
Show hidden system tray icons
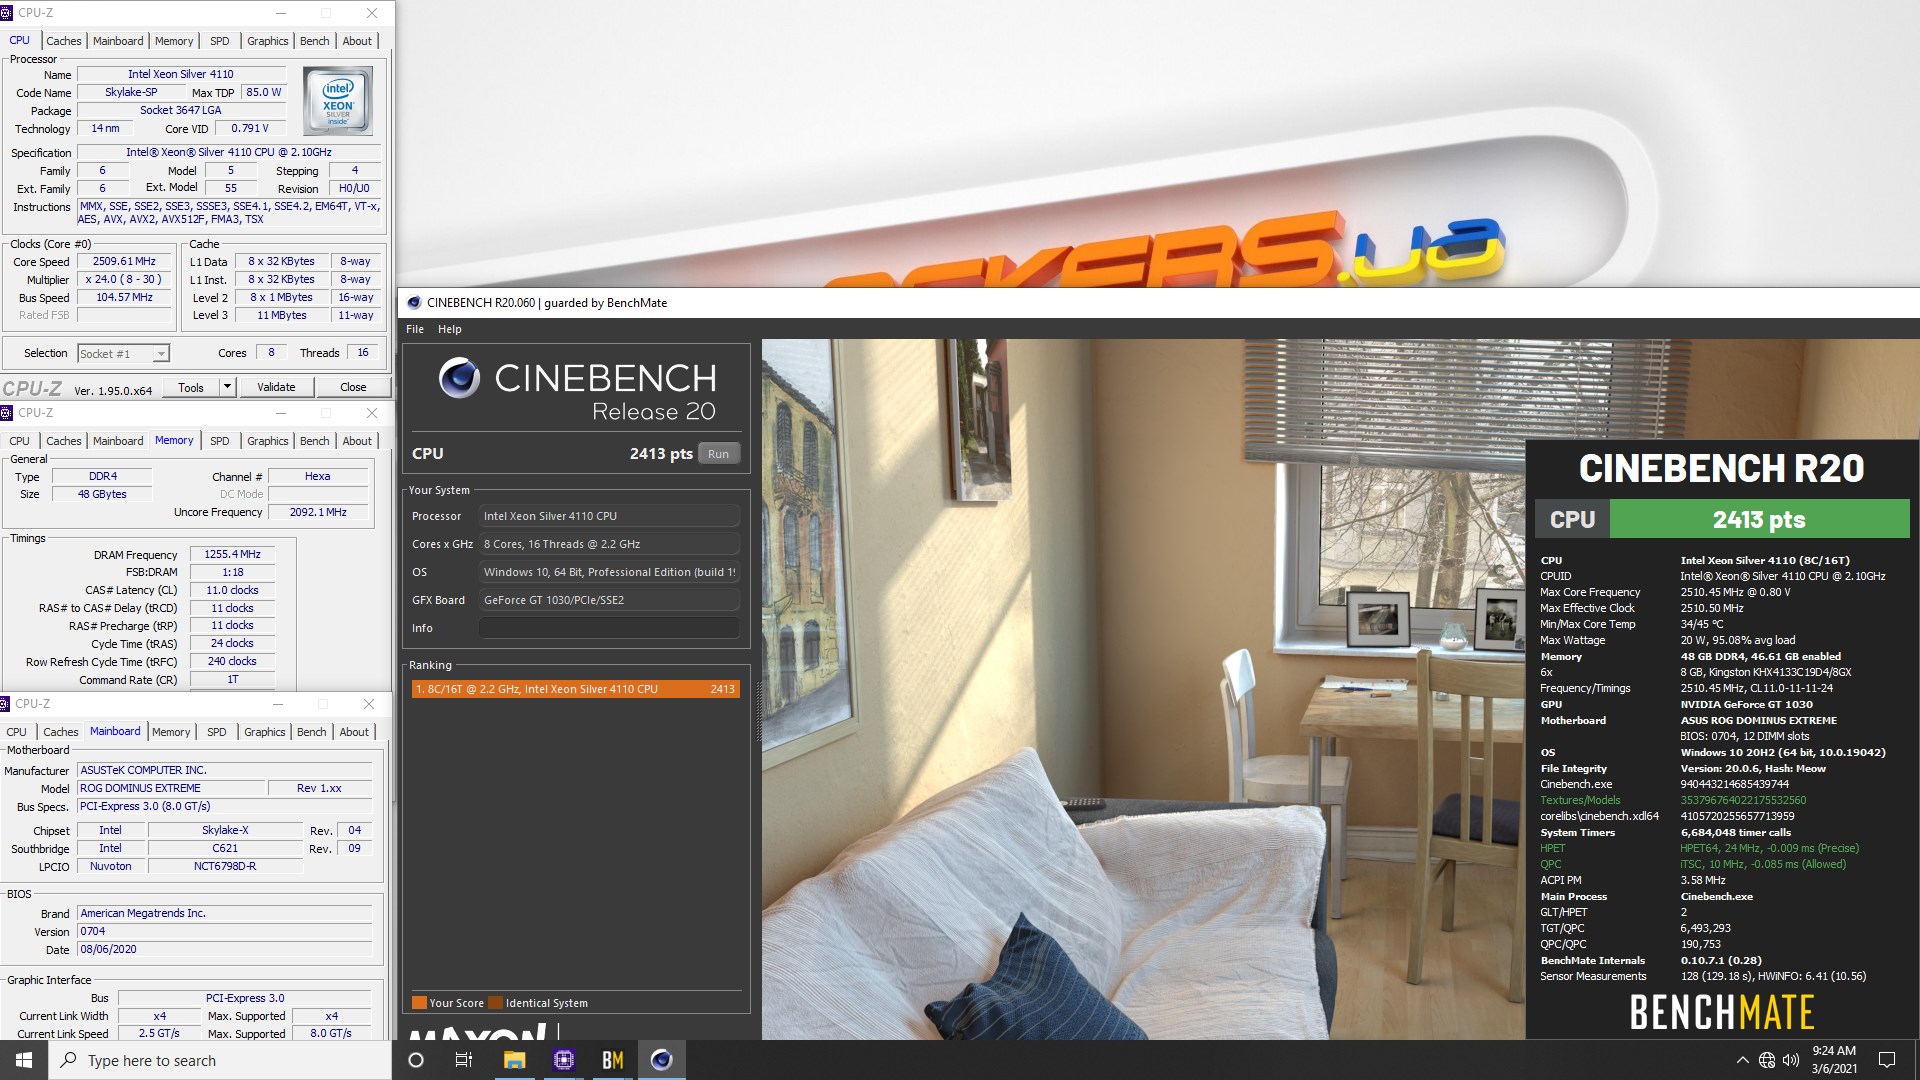[x=1742, y=1060]
